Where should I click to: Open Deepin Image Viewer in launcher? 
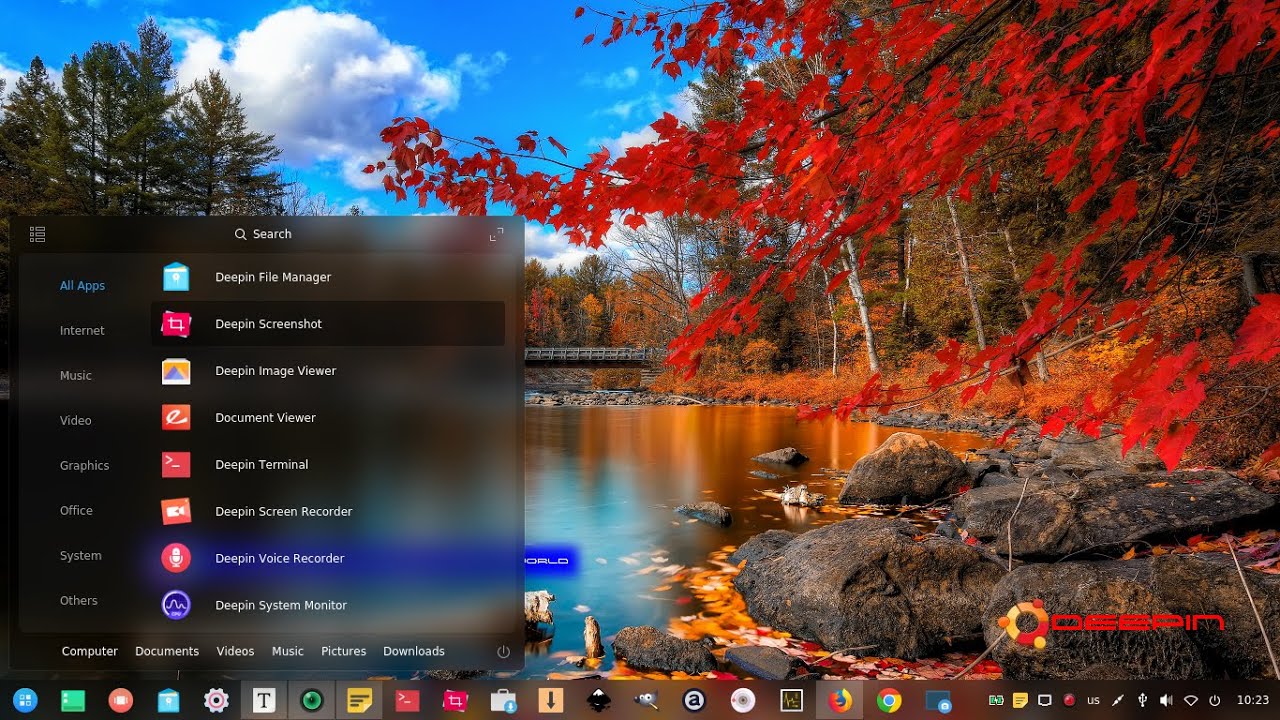point(327,371)
